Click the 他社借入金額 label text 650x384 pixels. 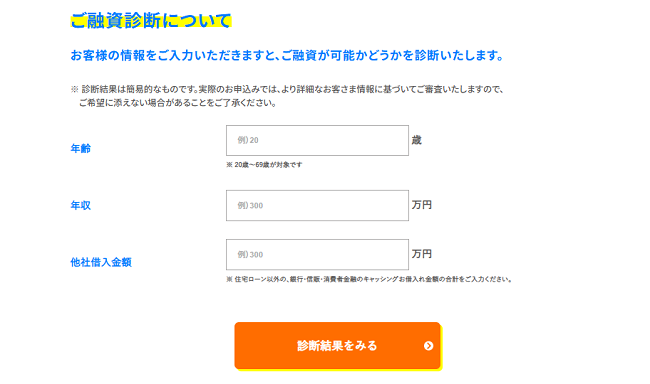pyautogui.click(x=101, y=262)
